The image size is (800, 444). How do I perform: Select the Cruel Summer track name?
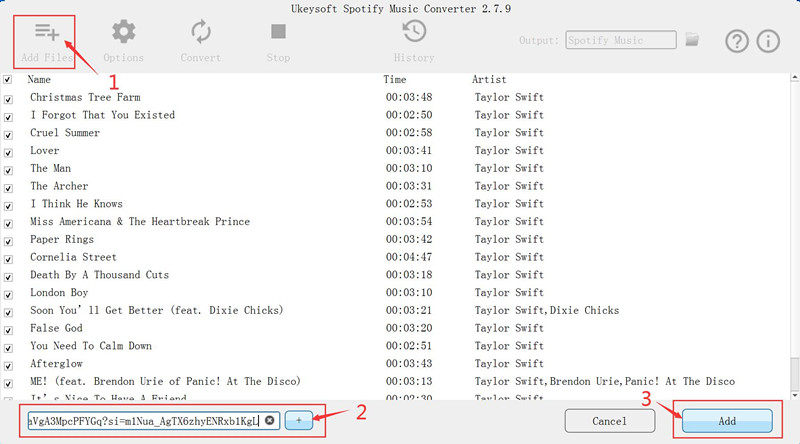65,133
